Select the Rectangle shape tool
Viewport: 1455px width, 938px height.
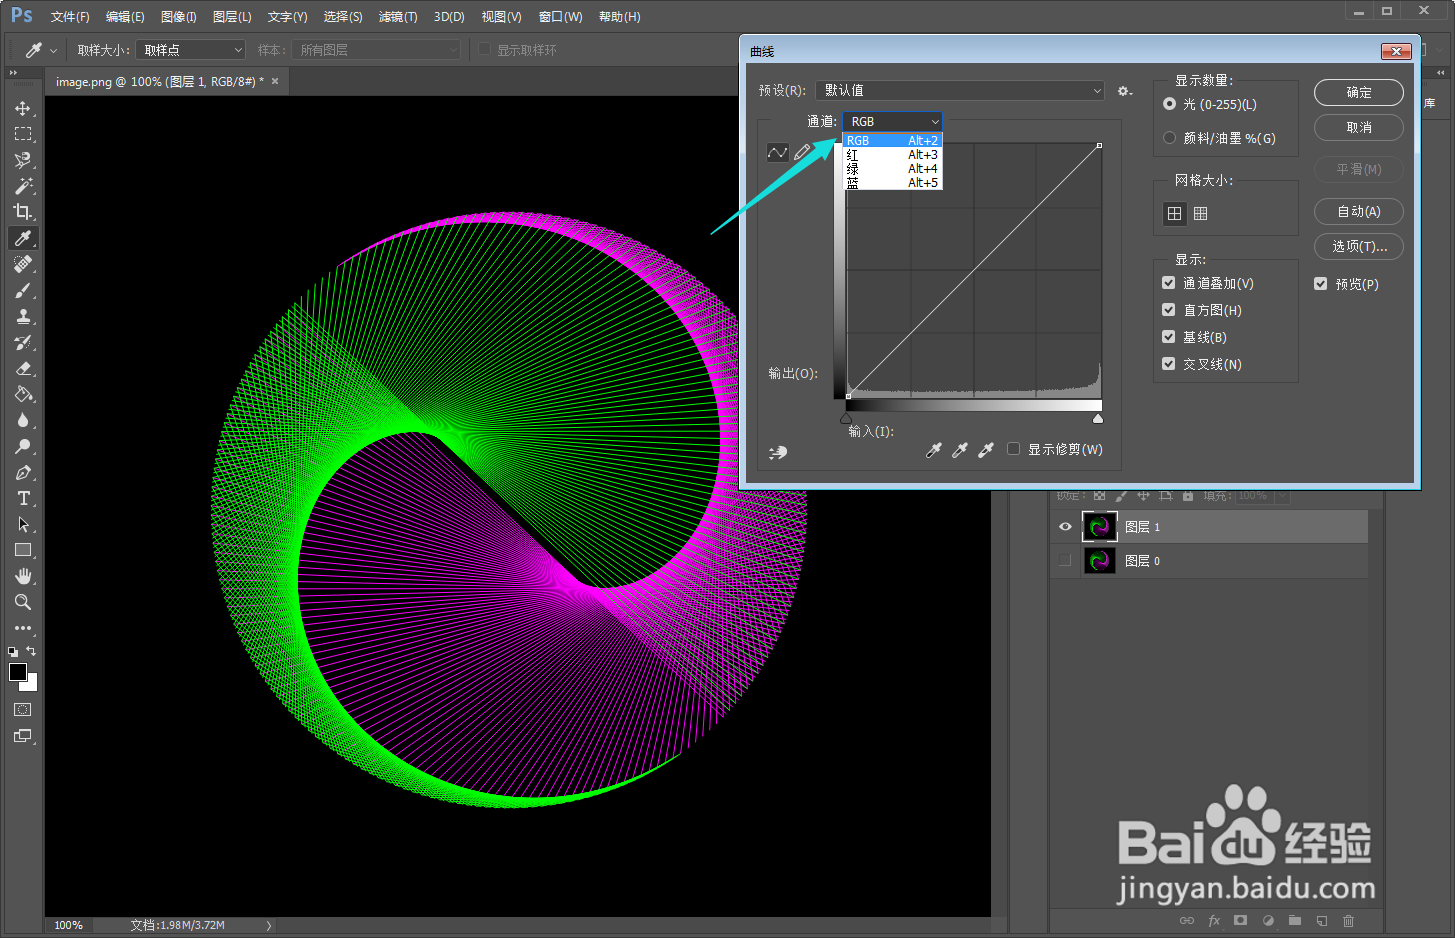coord(23,550)
